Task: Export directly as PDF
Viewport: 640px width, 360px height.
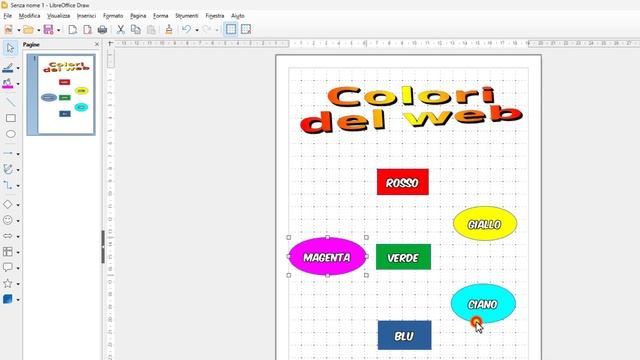Action: click(x=87, y=29)
